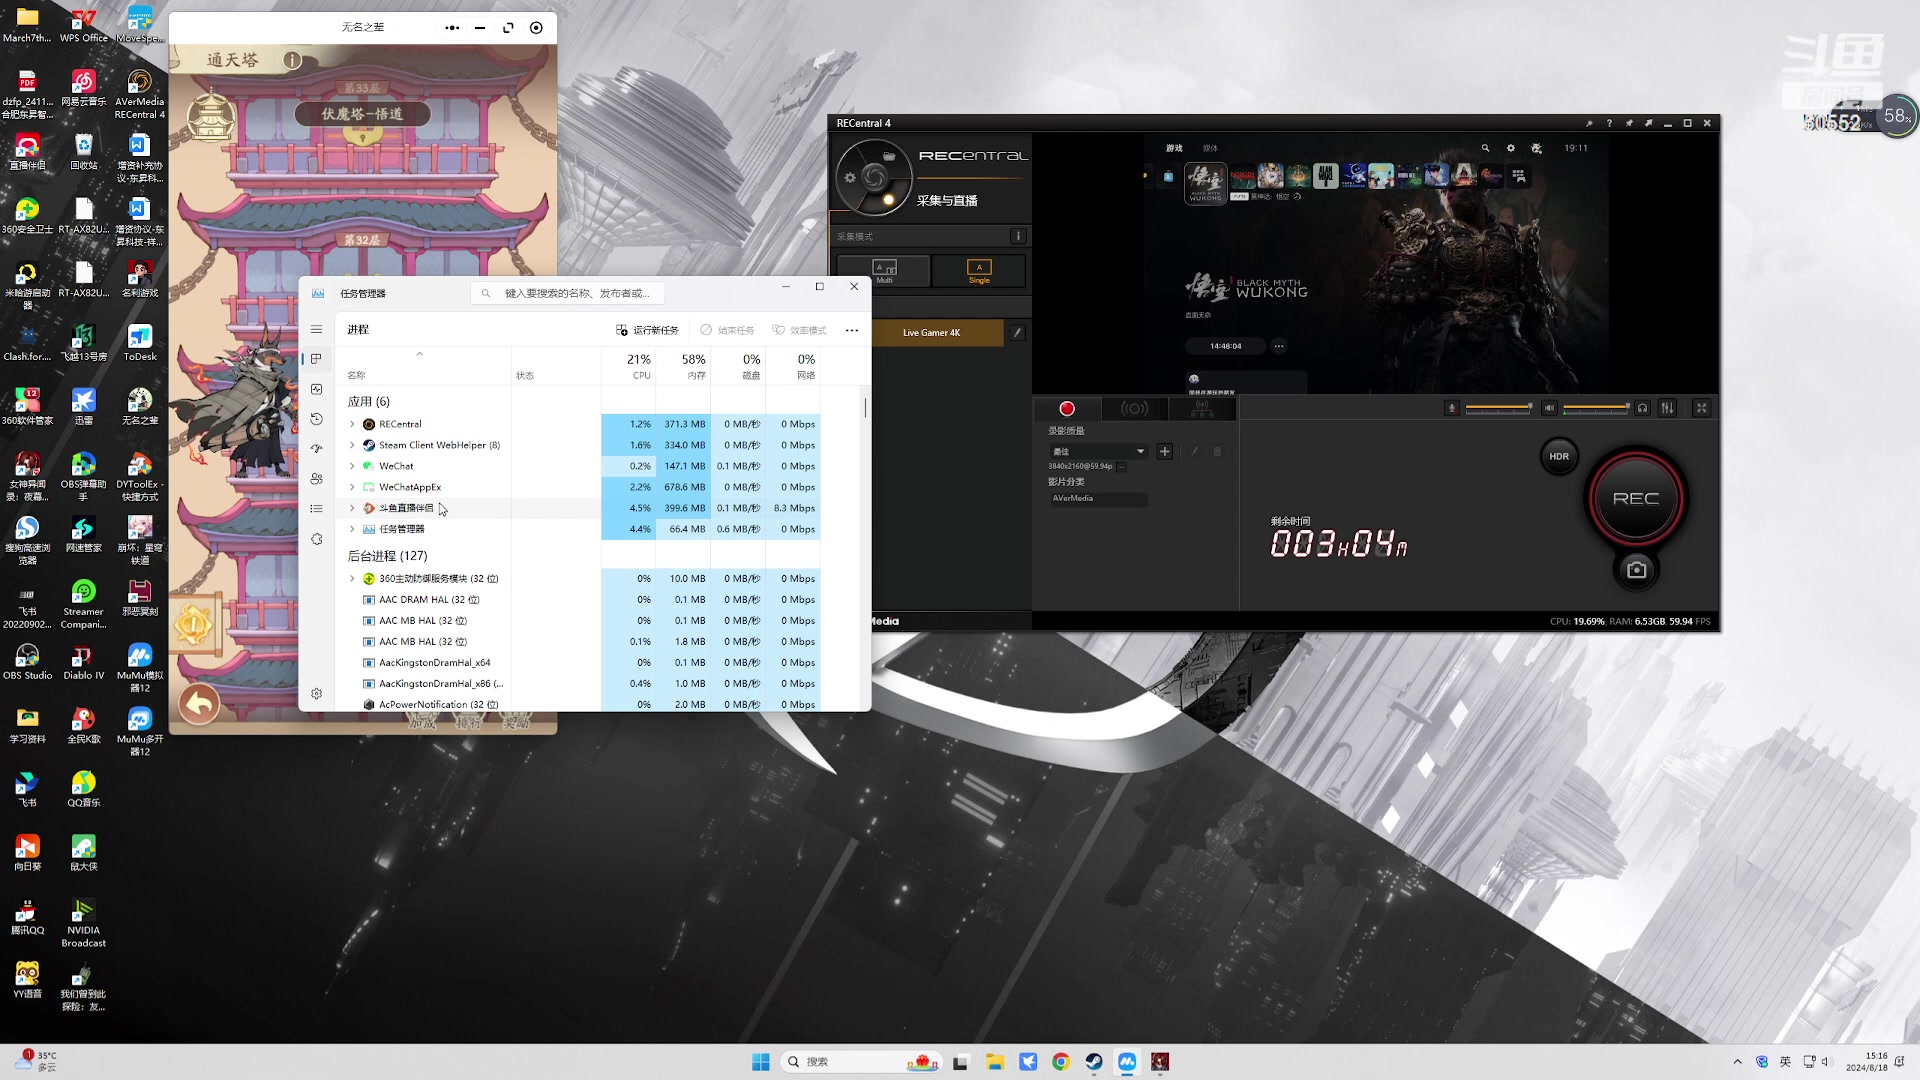Click the AVerMedia category field in RECentral

tap(1098, 498)
